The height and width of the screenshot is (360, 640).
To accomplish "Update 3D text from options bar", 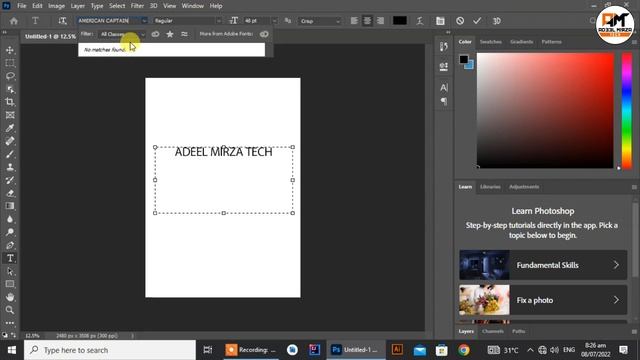I will 496,21.
